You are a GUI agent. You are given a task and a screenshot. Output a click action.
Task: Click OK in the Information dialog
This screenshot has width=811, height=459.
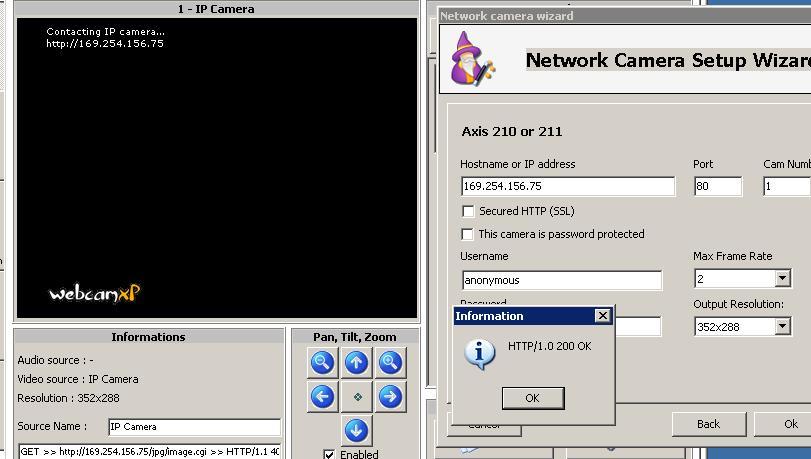533,398
